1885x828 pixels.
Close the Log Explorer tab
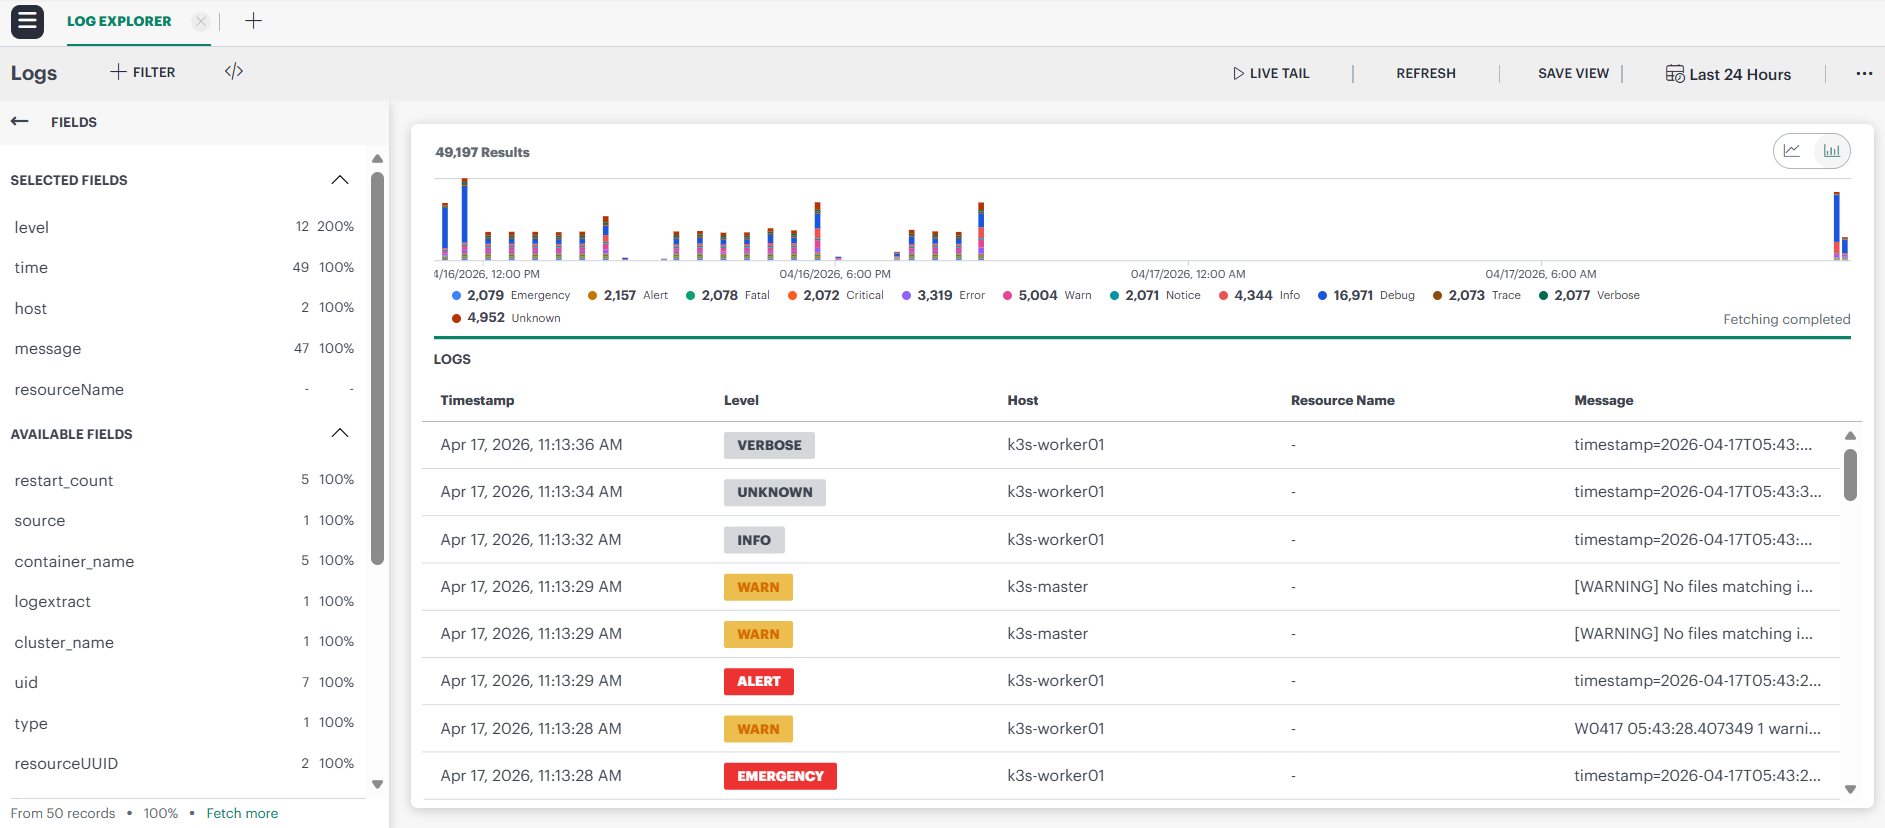click(x=201, y=21)
